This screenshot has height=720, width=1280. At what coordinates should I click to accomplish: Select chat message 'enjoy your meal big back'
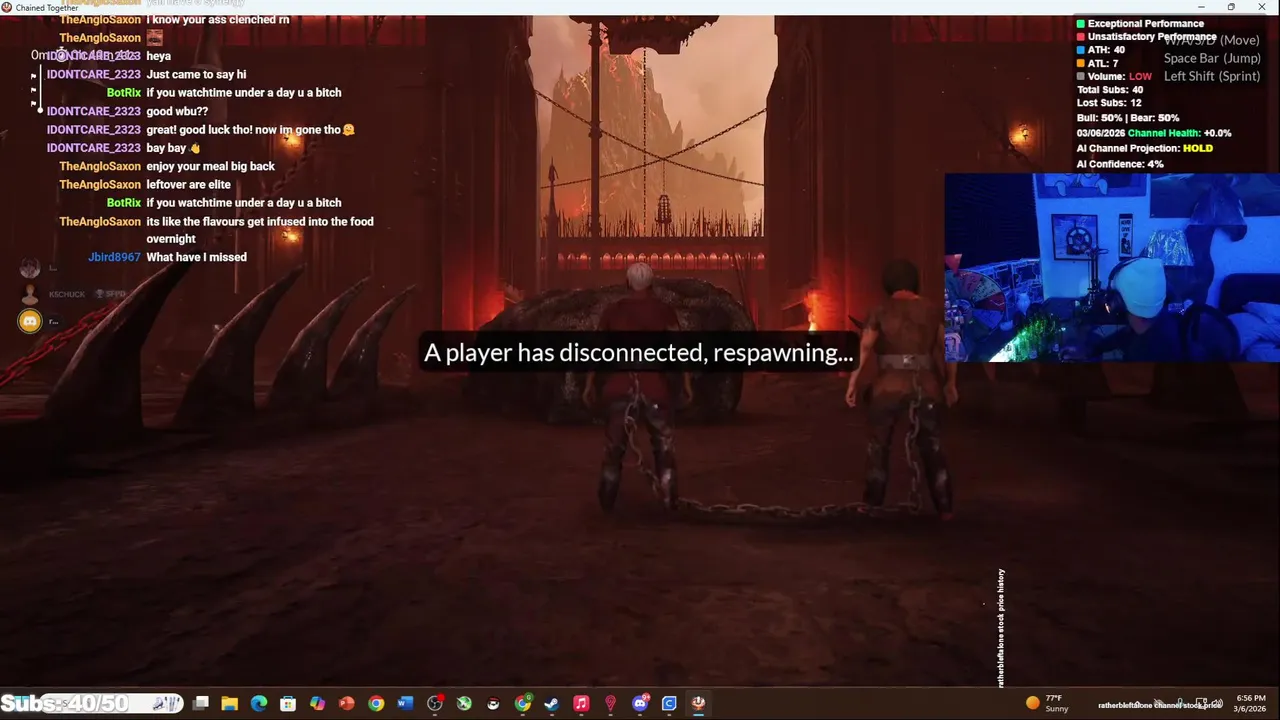click(x=210, y=166)
